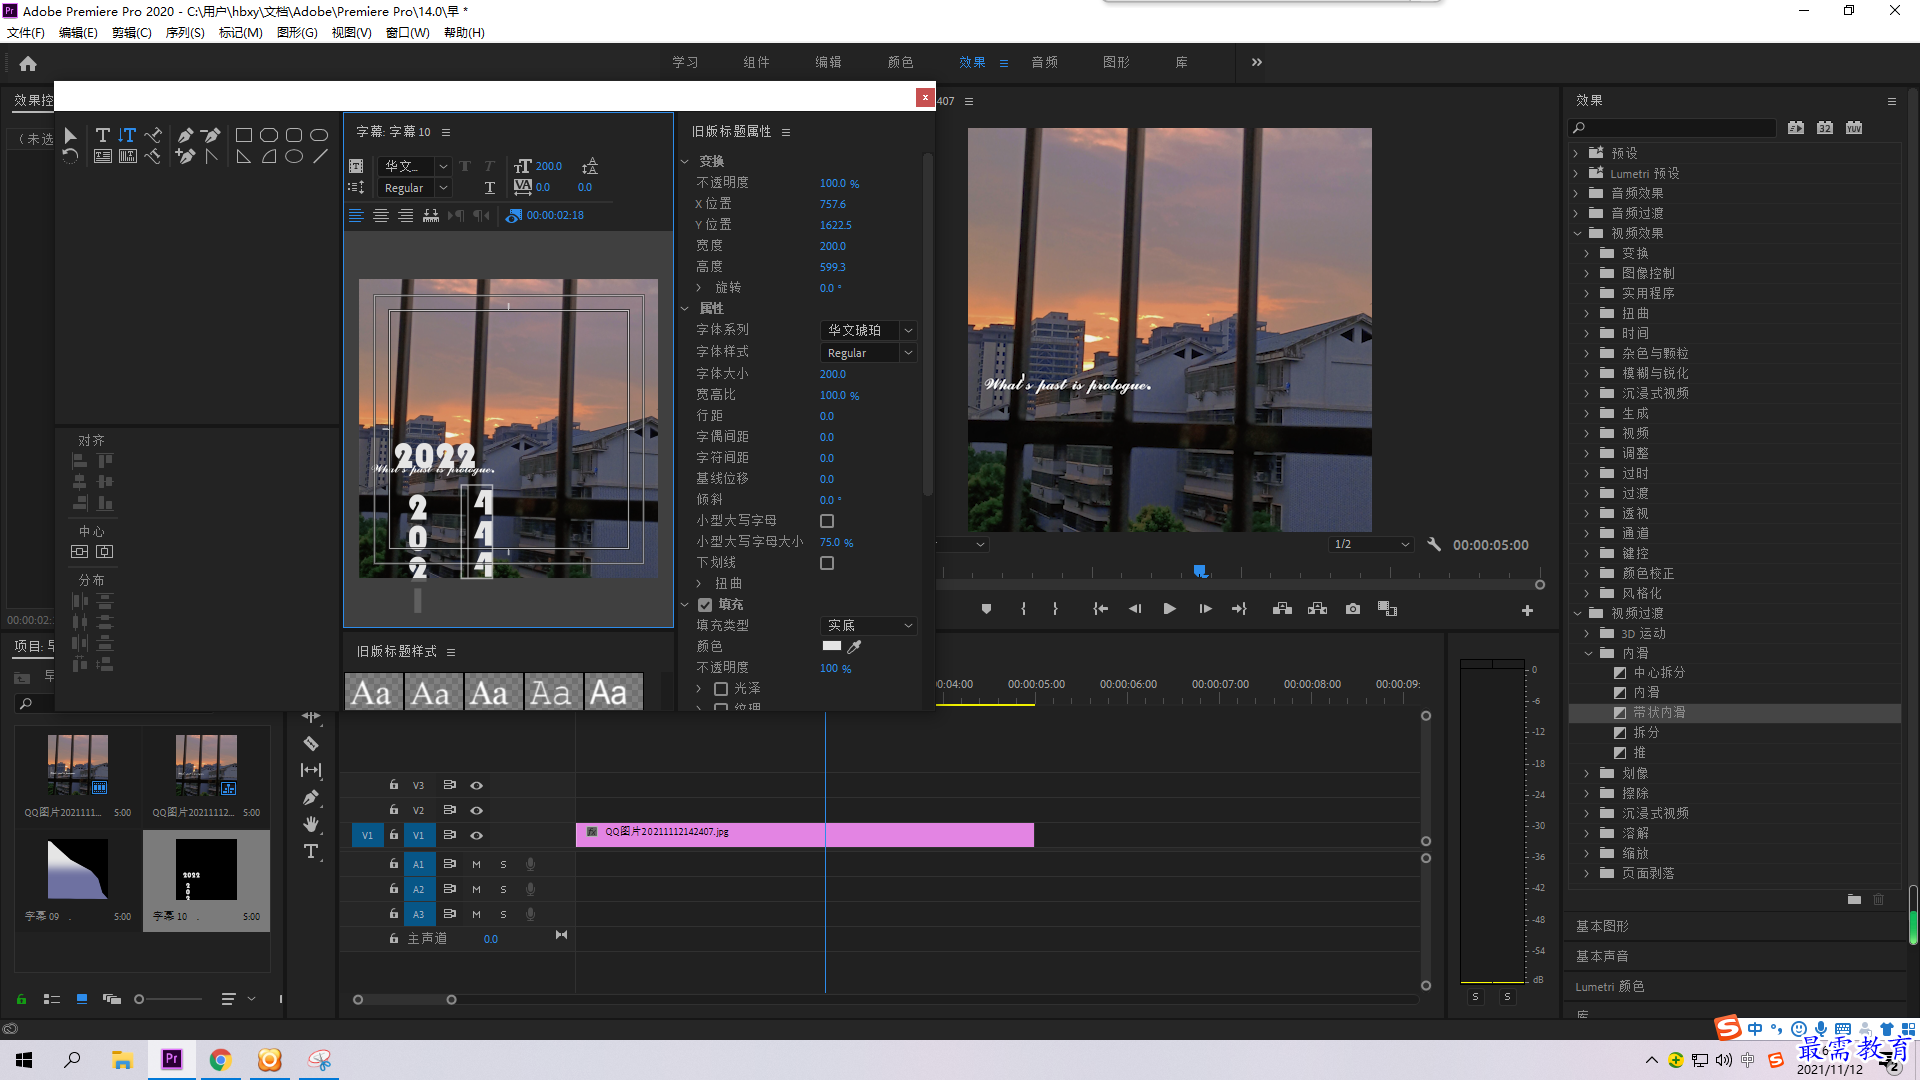The image size is (1920, 1080).
Task: Click the center text alignment icon
Action: pos(381,215)
